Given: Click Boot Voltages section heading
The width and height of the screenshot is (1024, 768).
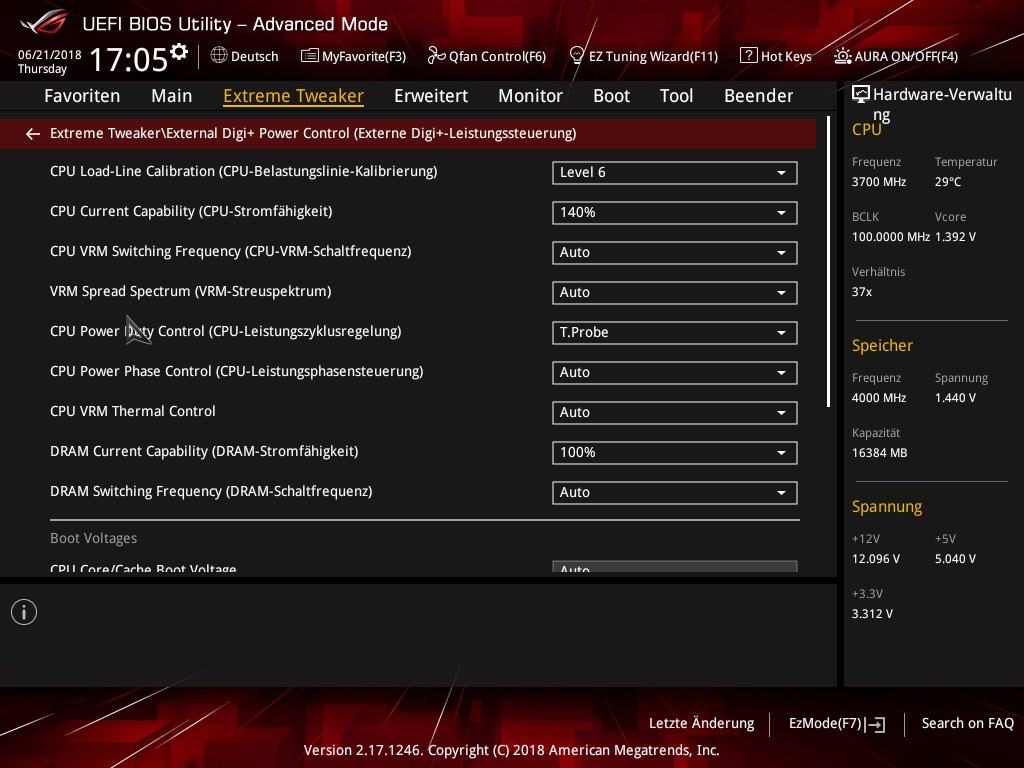Looking at the screenshot, I should (x=93, y=538).
